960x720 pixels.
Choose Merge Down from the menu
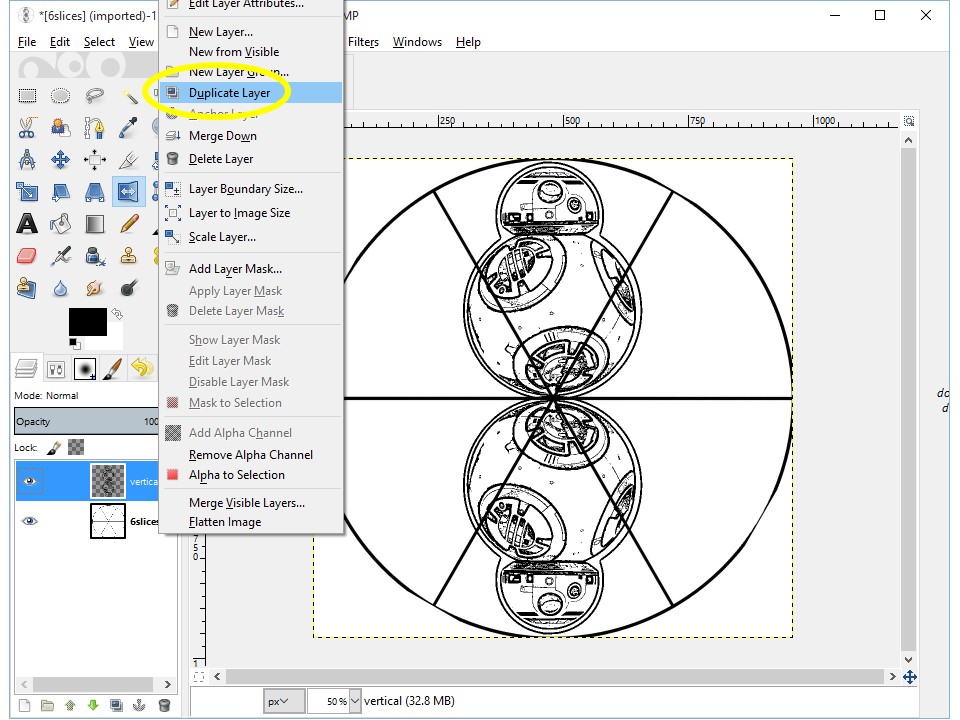point(251,136)
